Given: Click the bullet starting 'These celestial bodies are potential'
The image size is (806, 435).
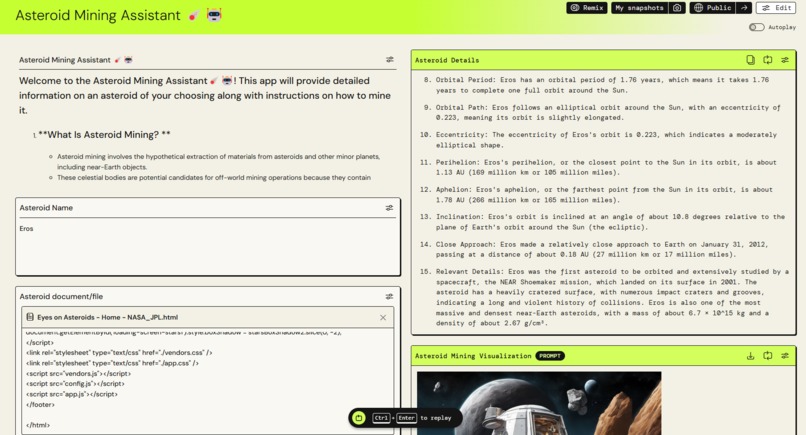Looking at the screenshot, I should (x=214, y=177).
